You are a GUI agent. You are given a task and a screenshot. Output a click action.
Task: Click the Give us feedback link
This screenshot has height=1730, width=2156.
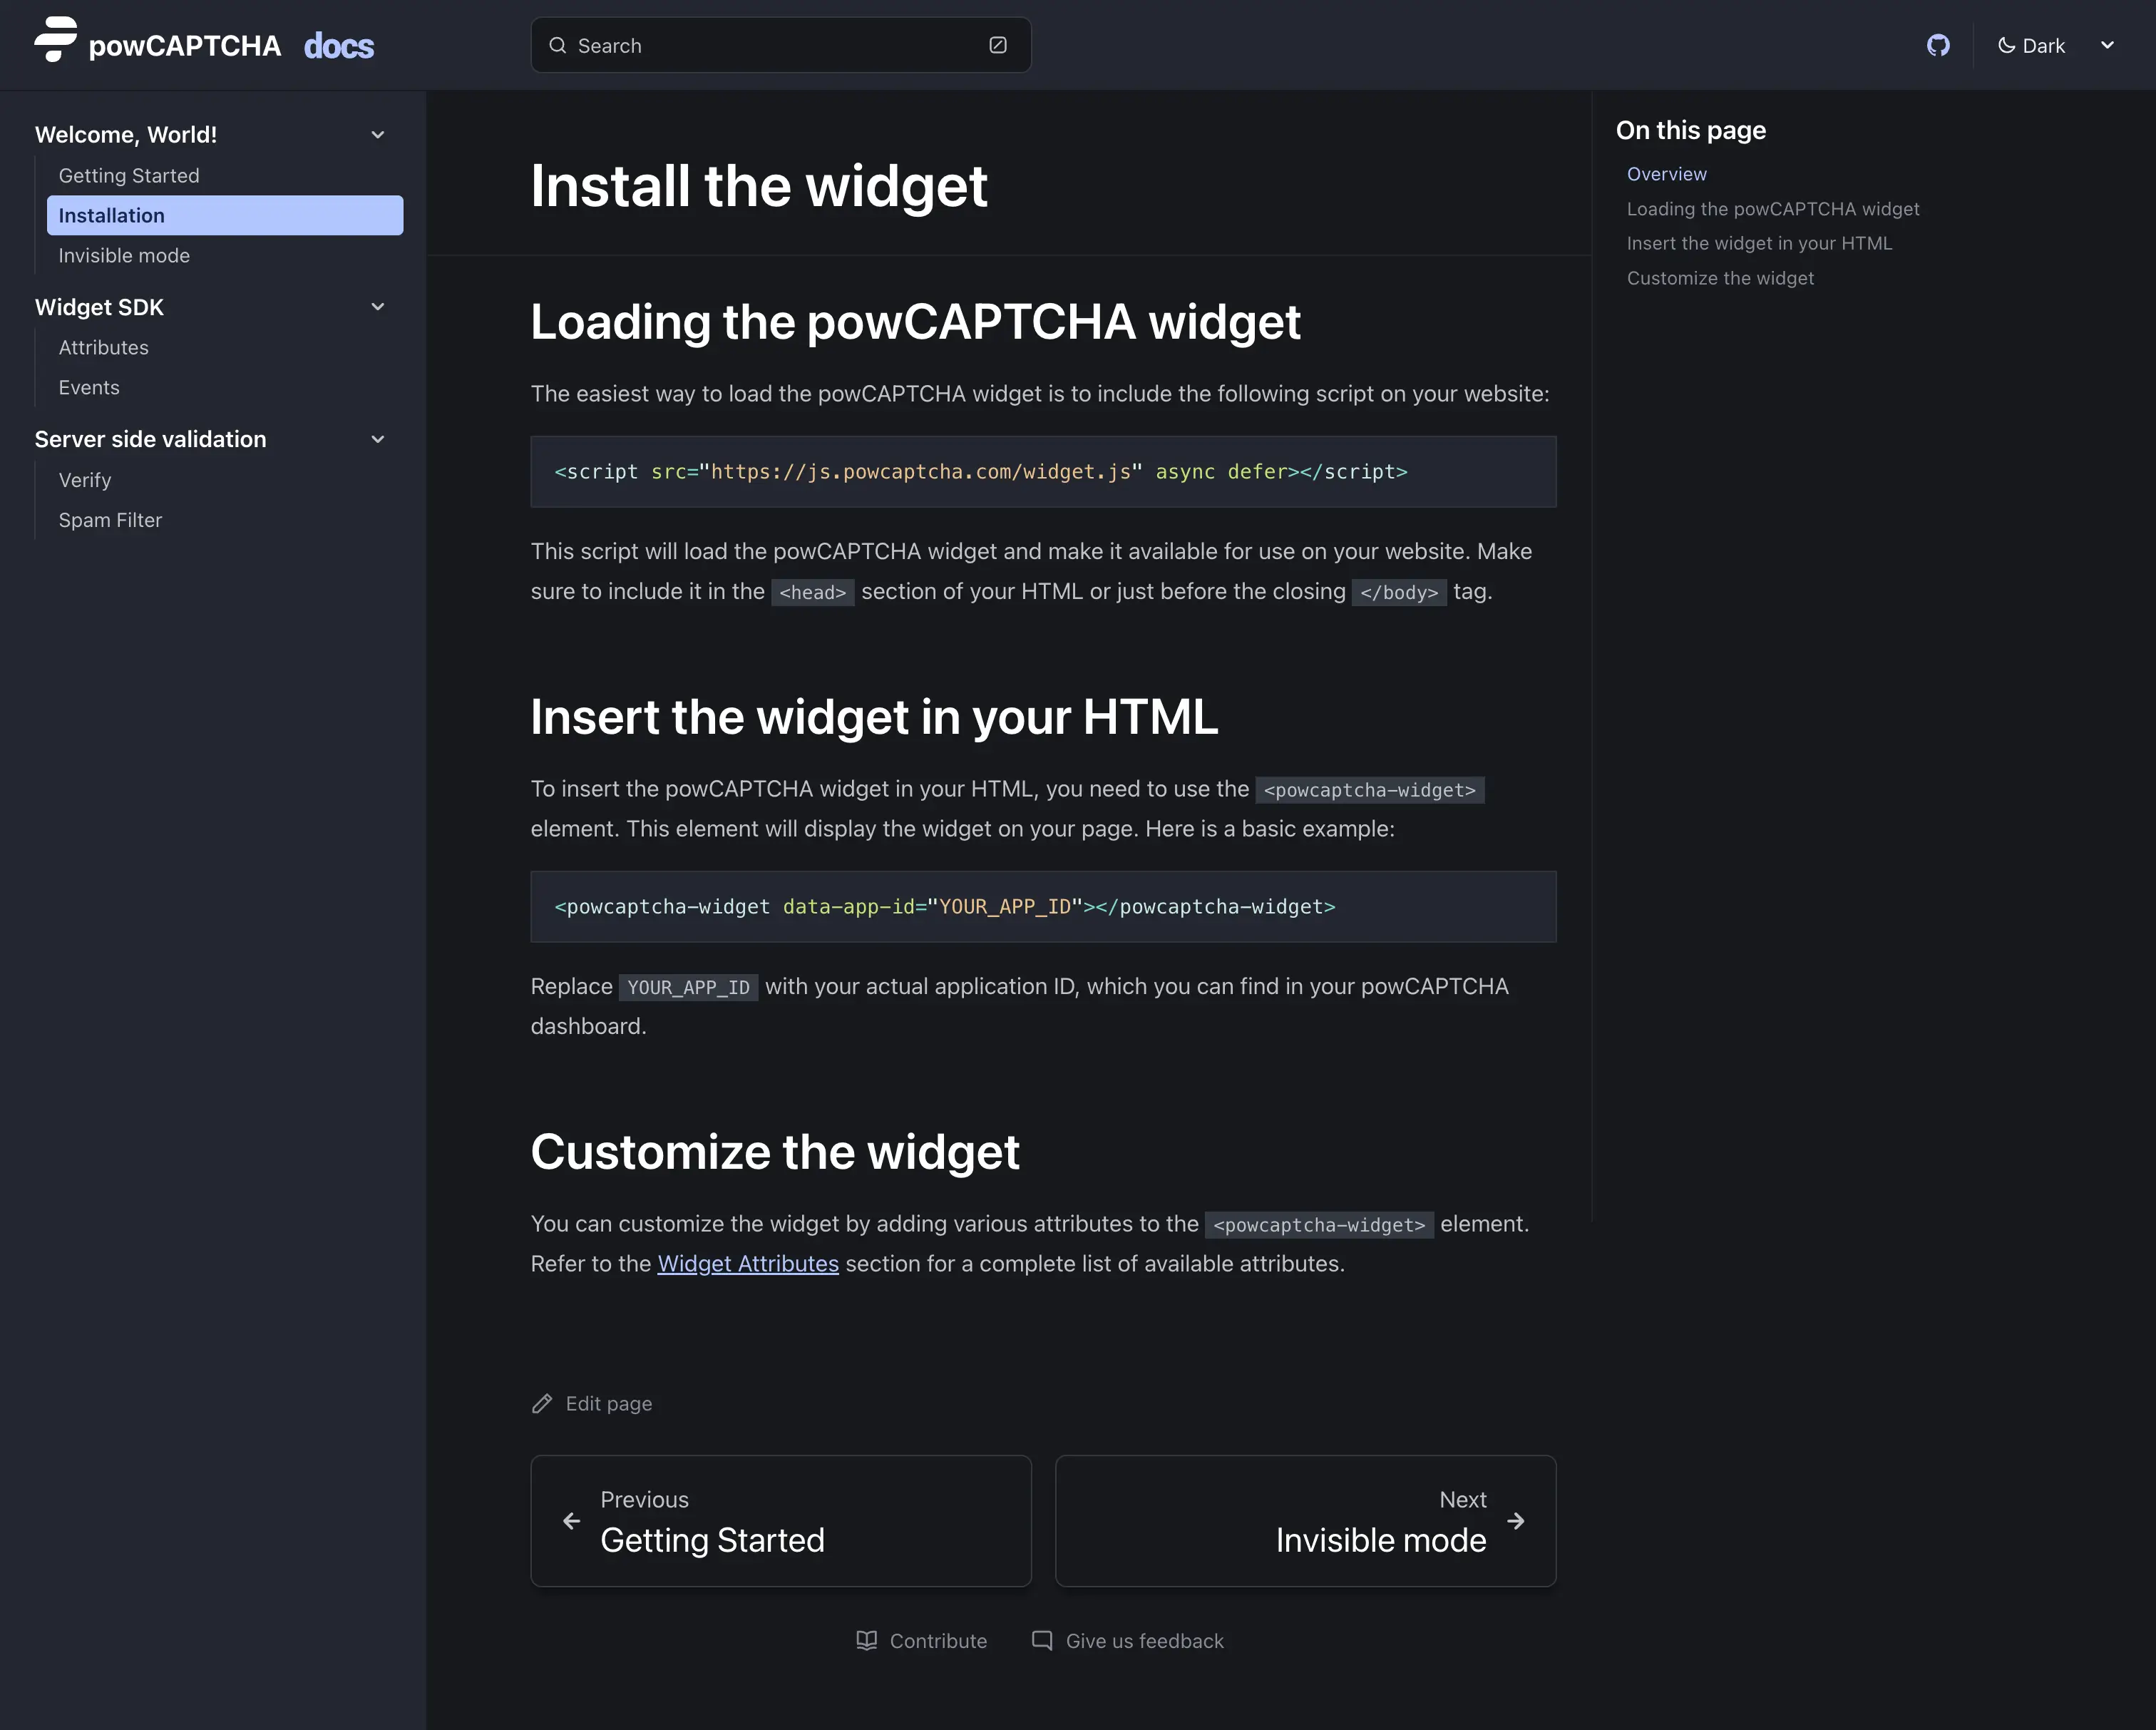[x=1128, y=1640]
